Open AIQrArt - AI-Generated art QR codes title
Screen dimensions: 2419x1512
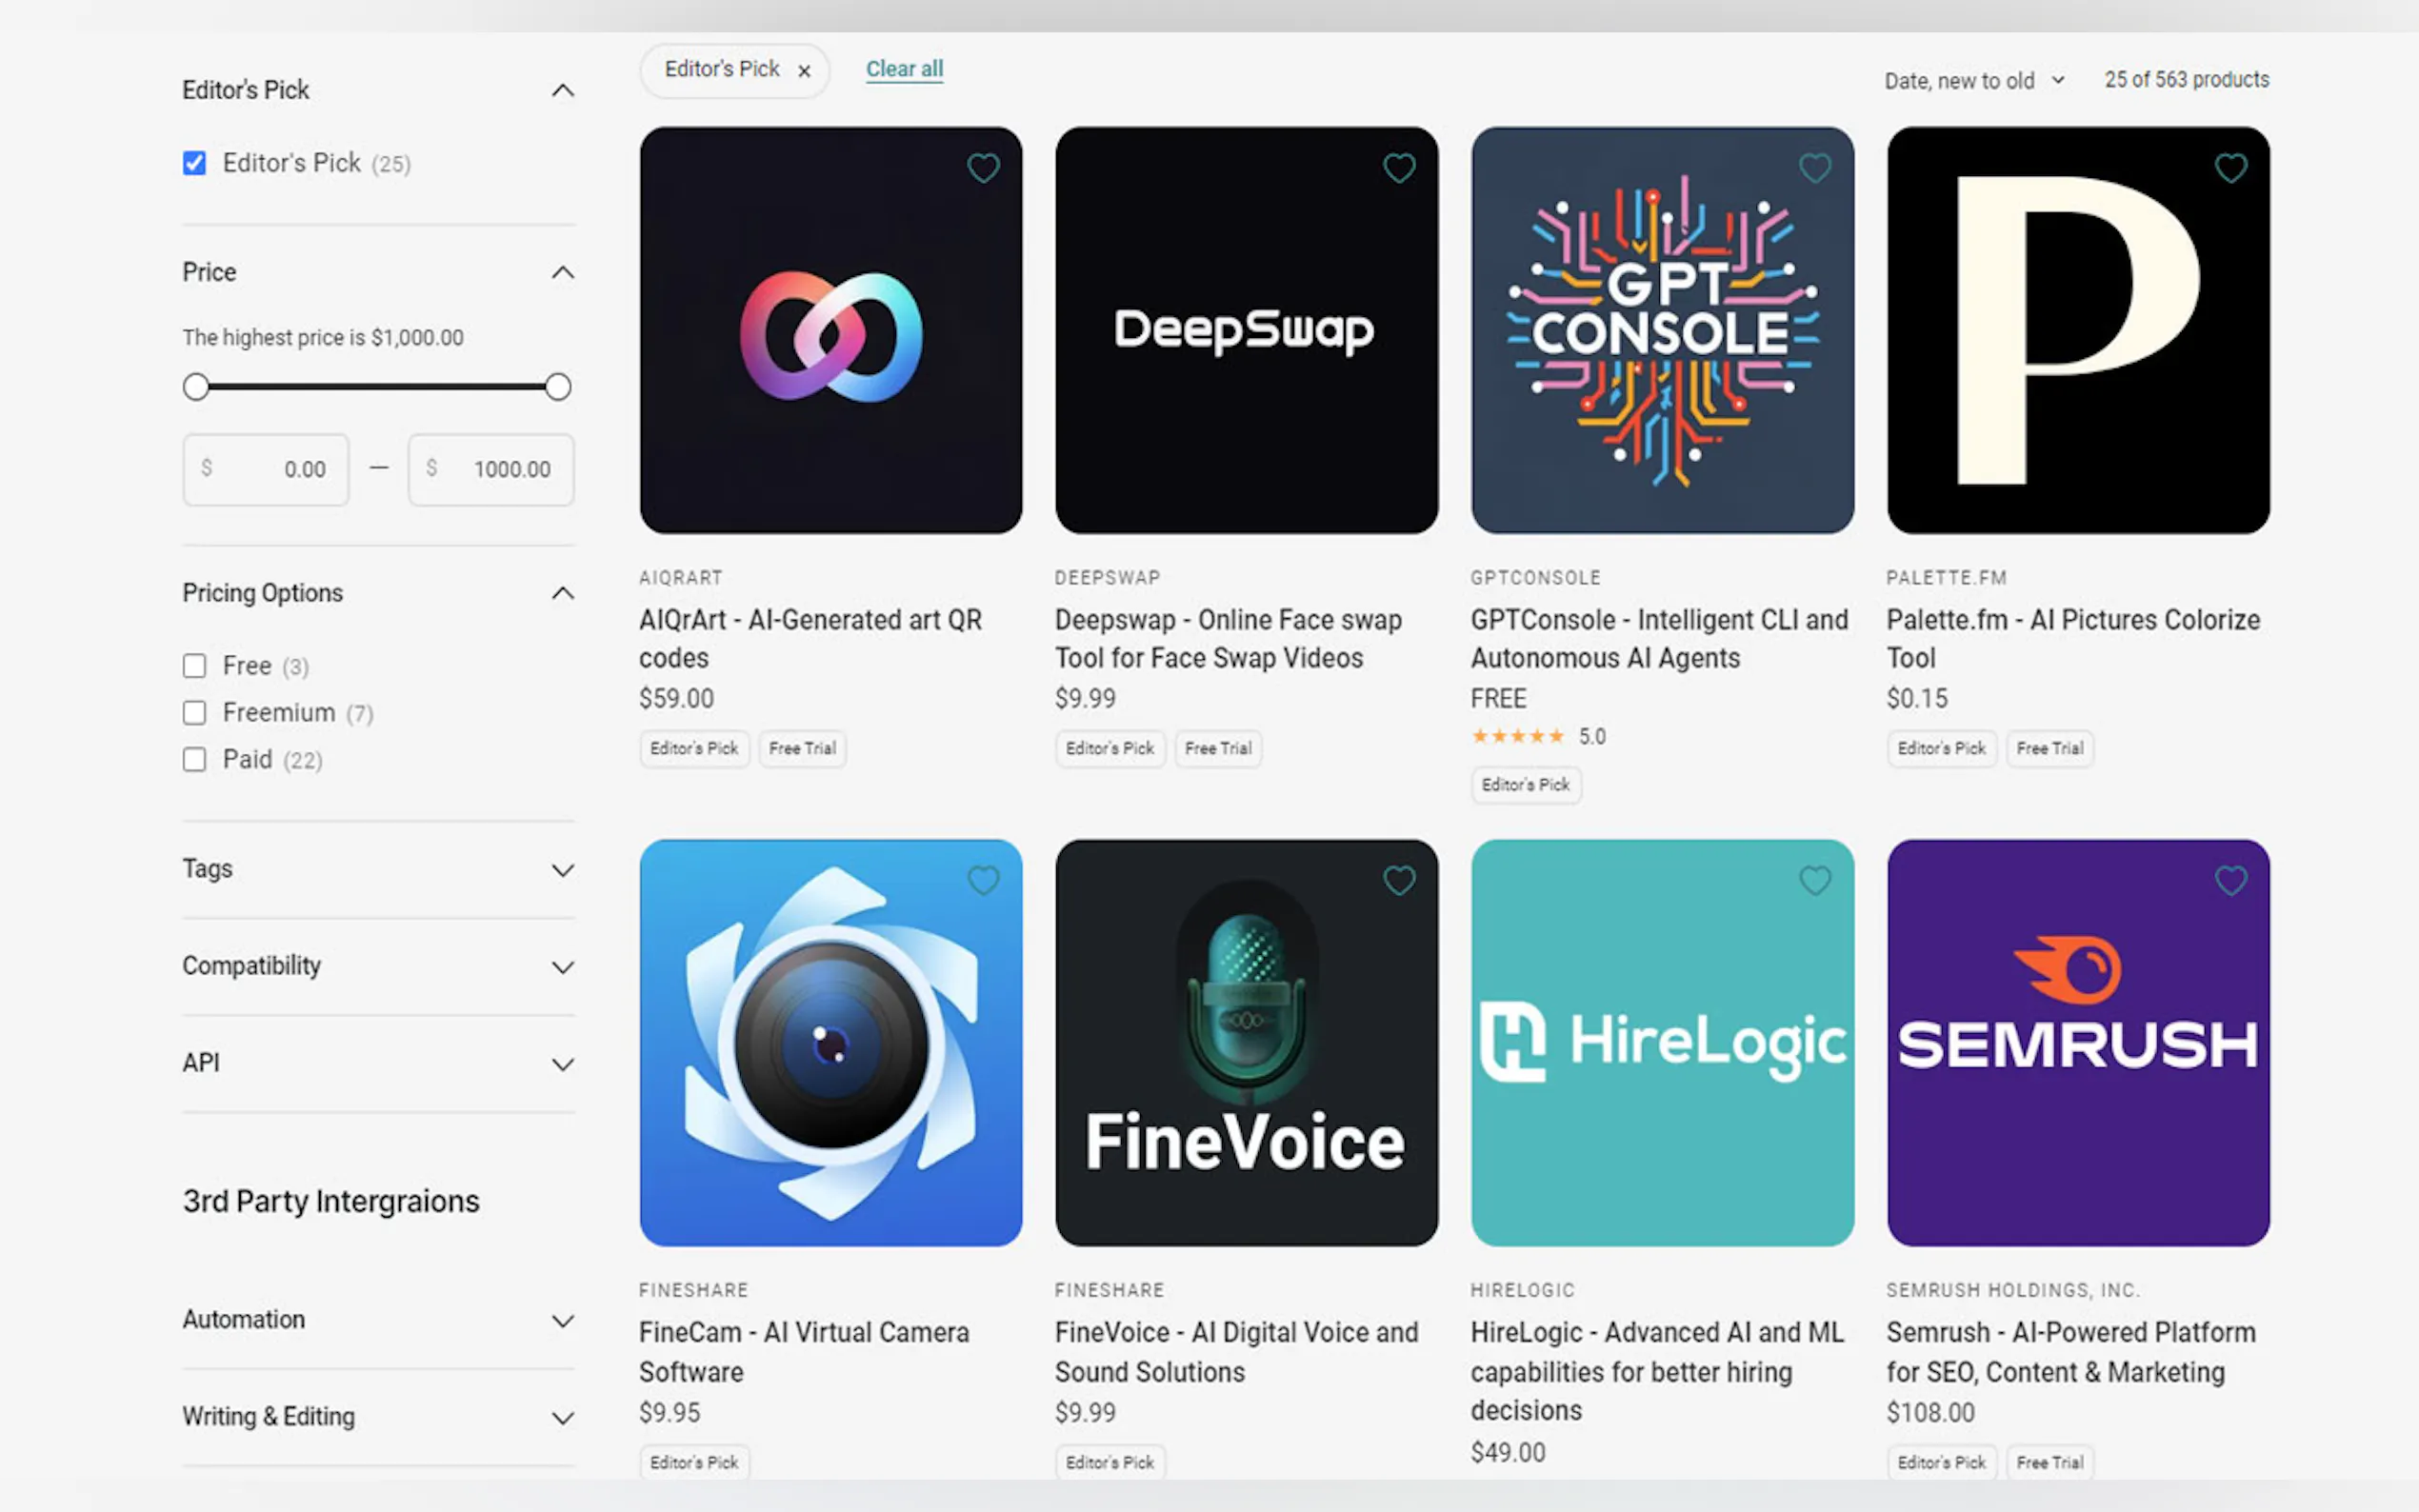810,639
